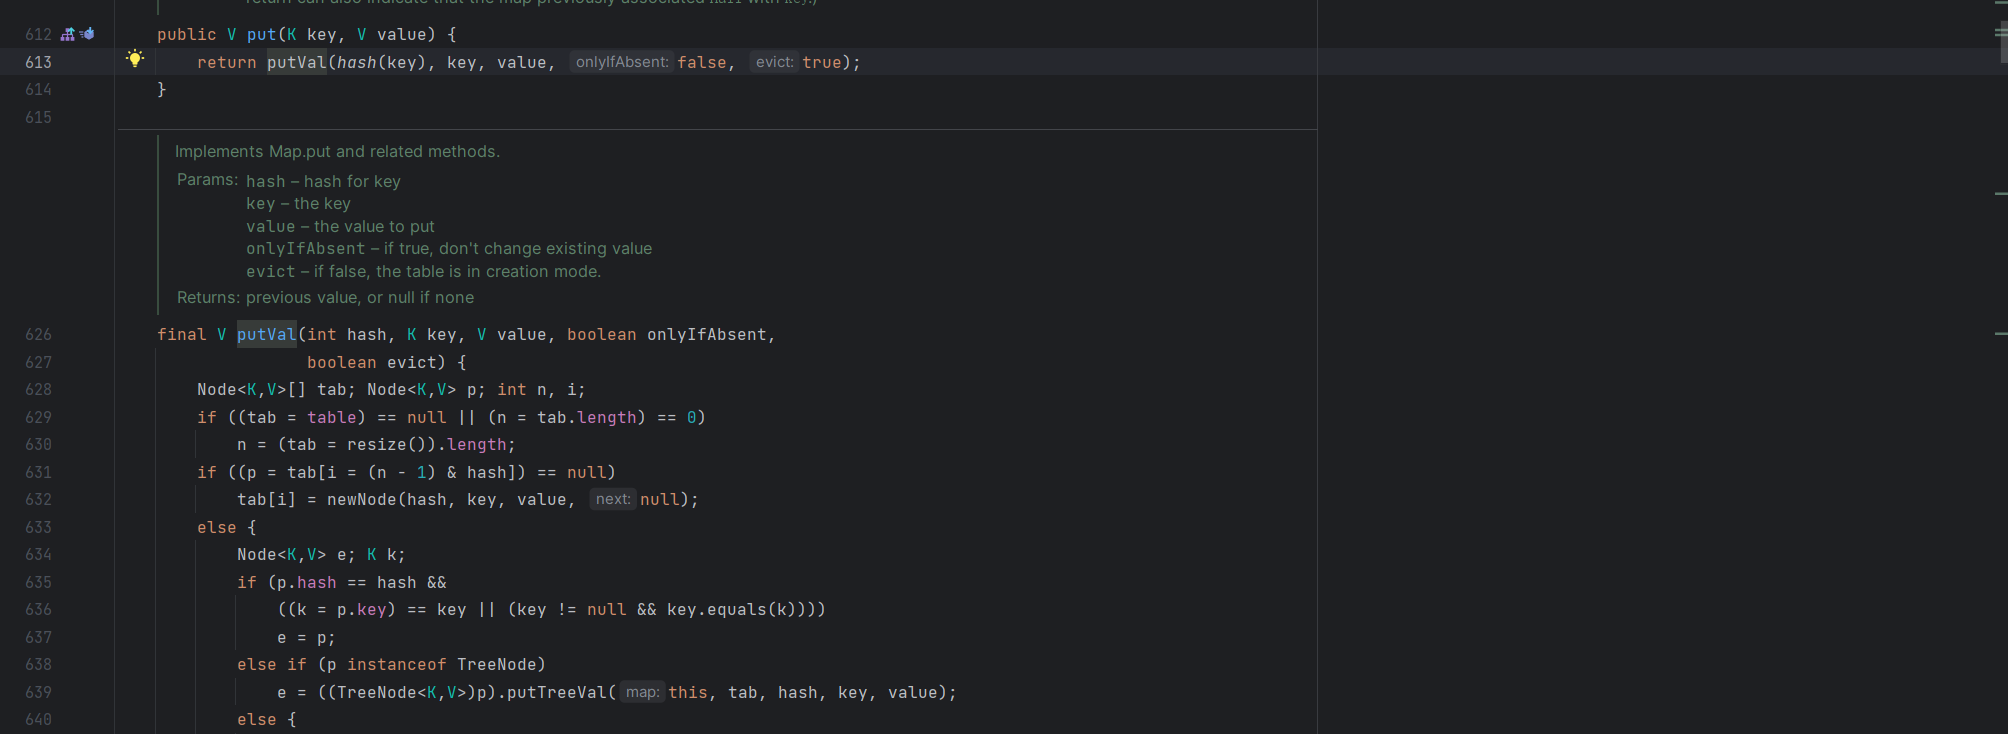Click line number 626 in the gutter
Viewport: 2008px width, 734px height.
pyautogui.click(x=38, y=334)
